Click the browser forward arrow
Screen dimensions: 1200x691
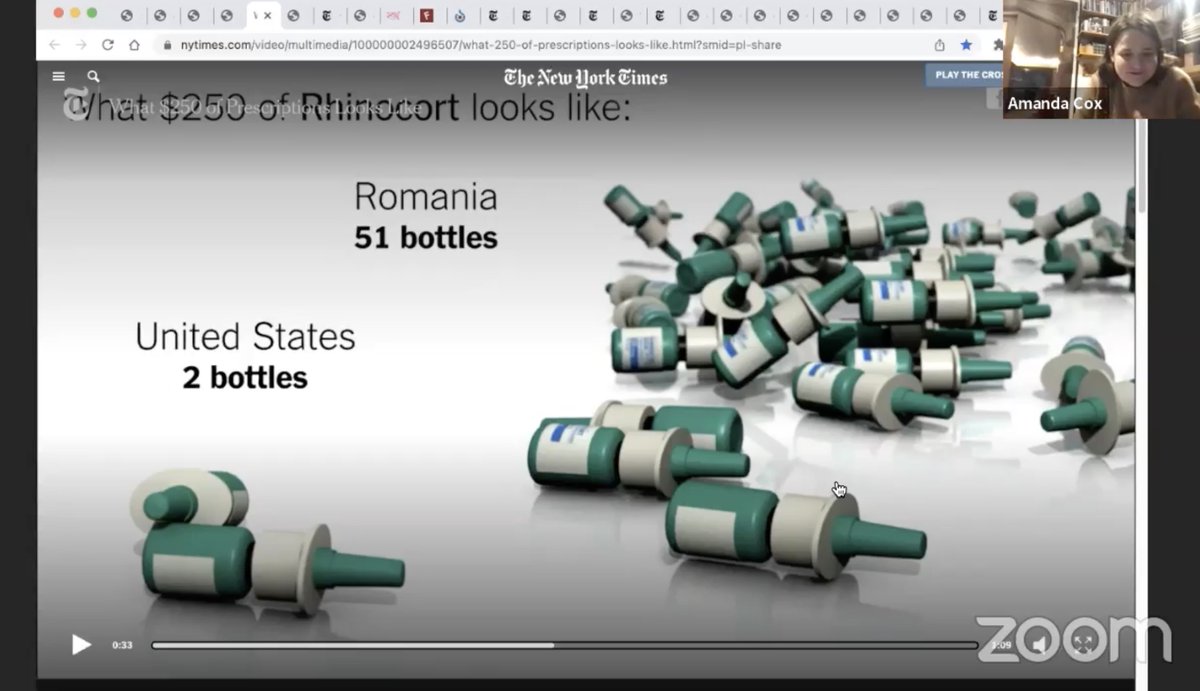(x=81, y=45)
